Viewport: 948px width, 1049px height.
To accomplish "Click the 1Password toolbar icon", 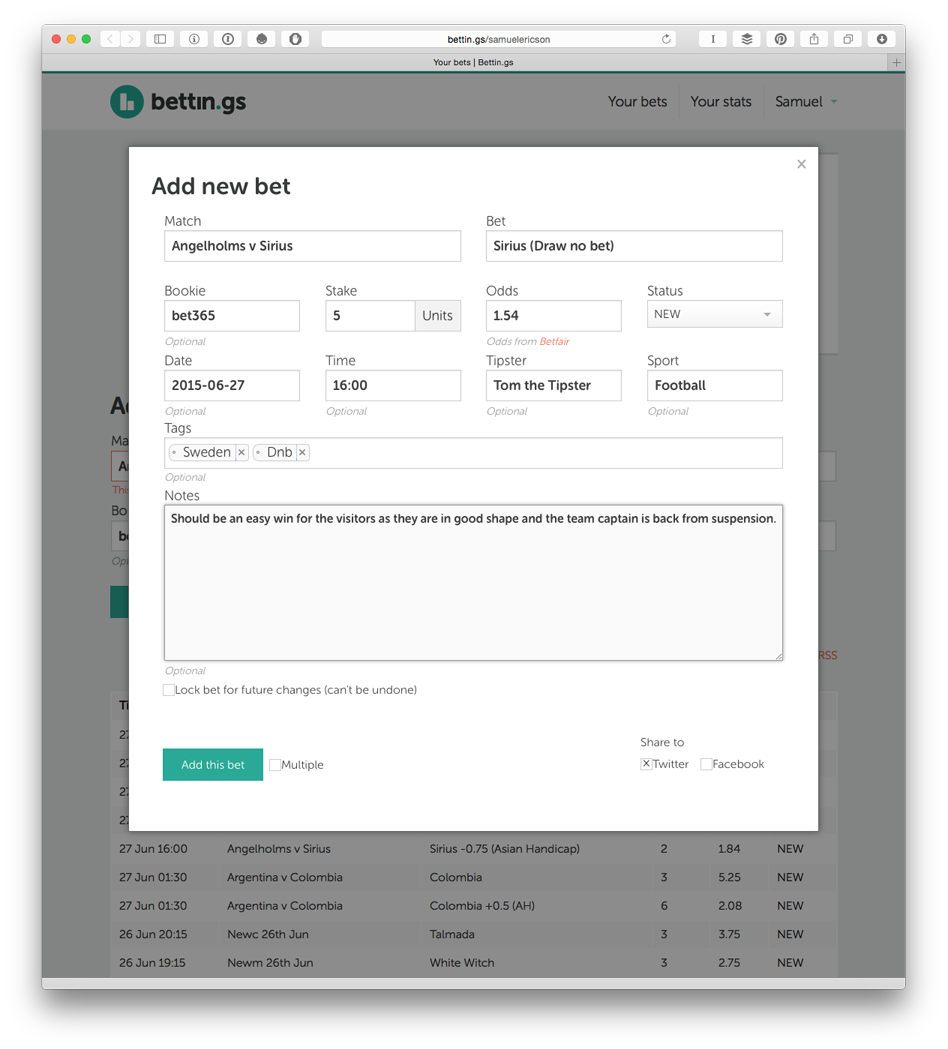I will click(x=227, y=39).
